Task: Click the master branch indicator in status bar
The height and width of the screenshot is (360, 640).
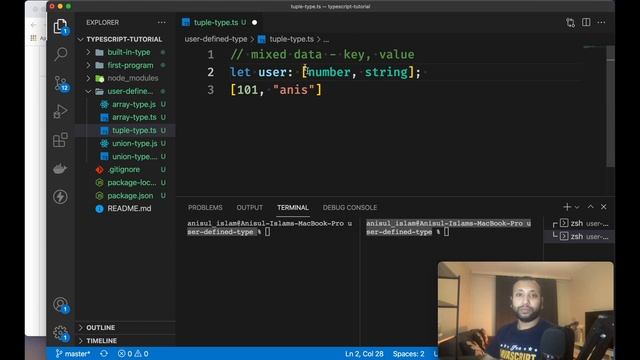Action: [73, 353]
